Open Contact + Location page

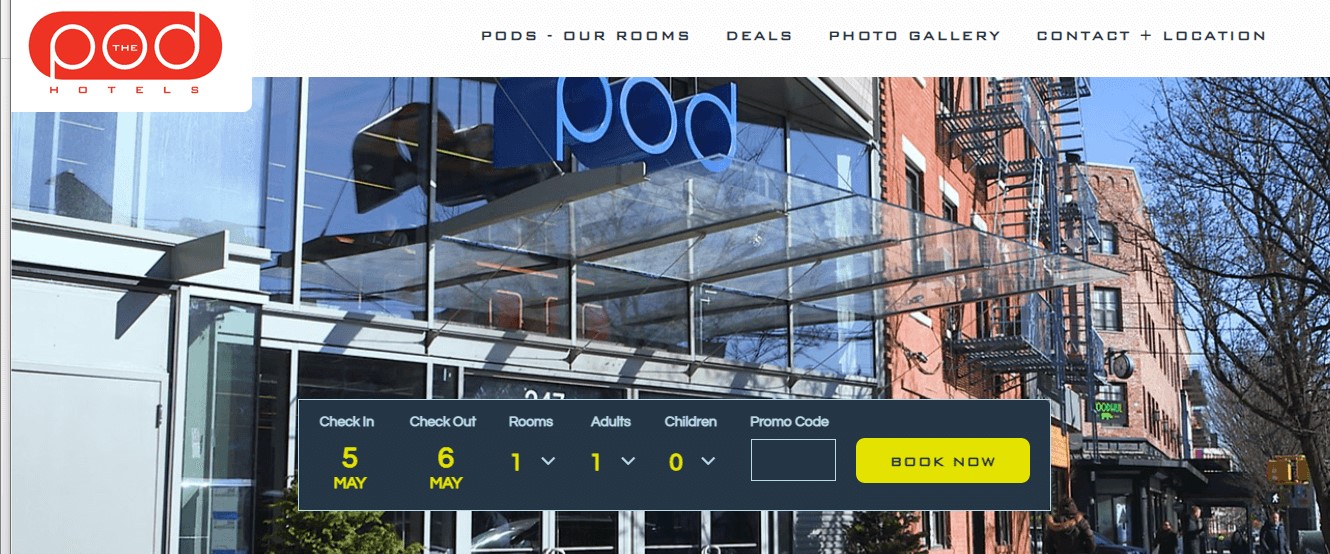tap(1151, 35)
